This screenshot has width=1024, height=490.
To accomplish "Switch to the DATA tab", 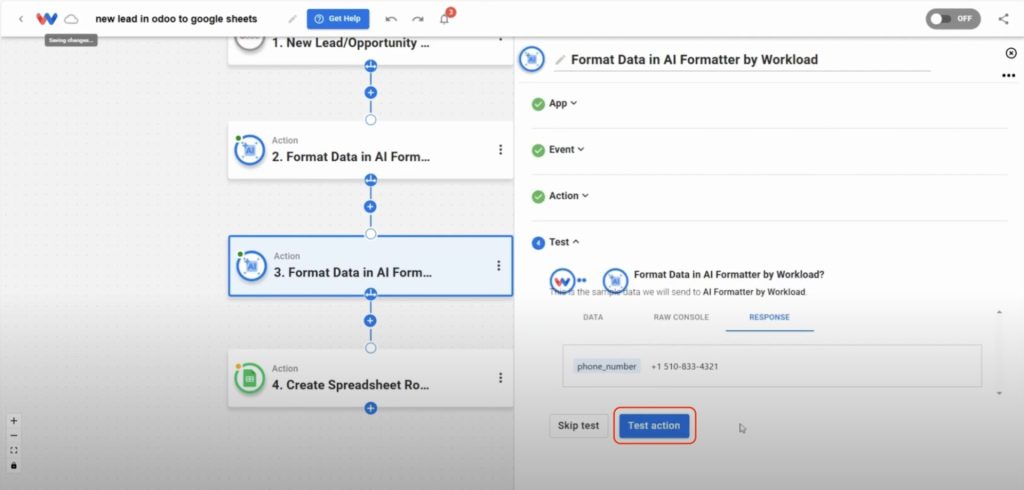I will point(593,317).
